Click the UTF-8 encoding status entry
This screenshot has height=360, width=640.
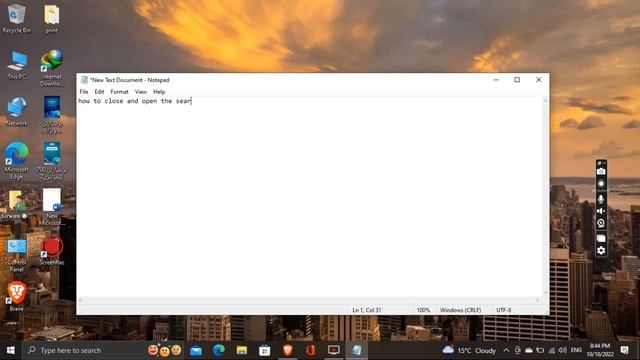point(504,310)
